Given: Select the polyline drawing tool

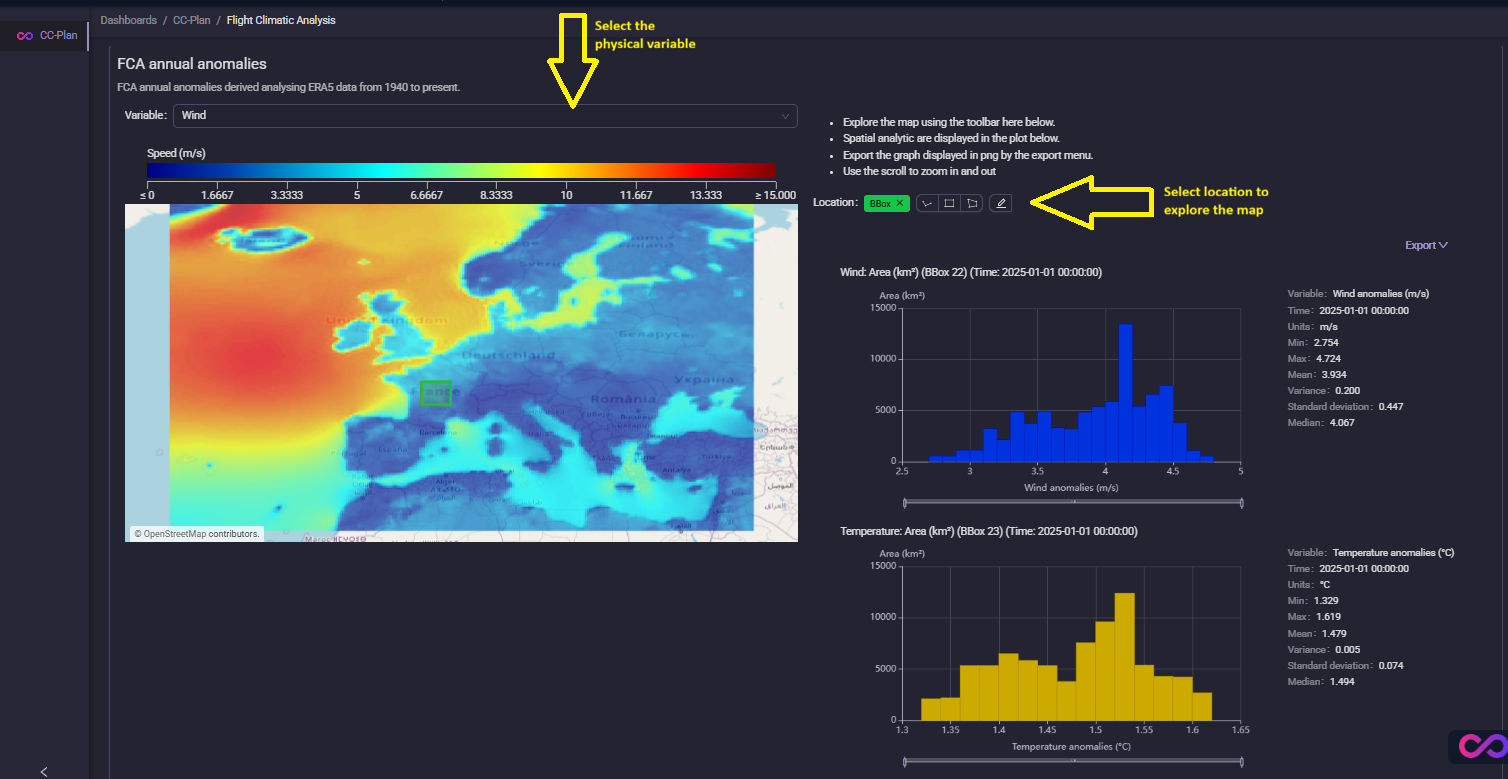Looking at the screenshot, I should pos(927,203).
